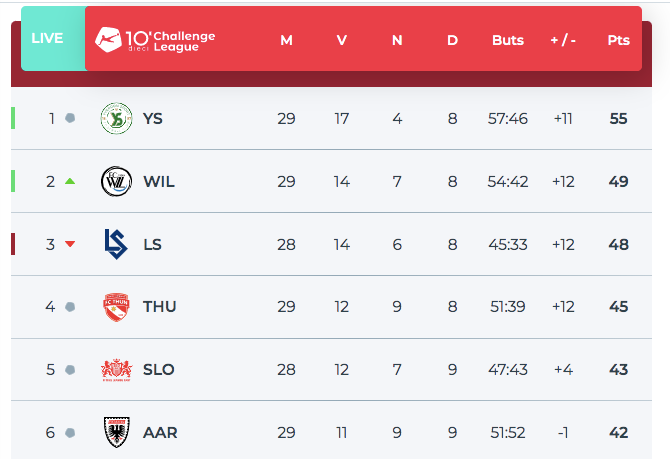Switch to the LIVE tab
Screen dimensions: 670x459
click(47, 39)
